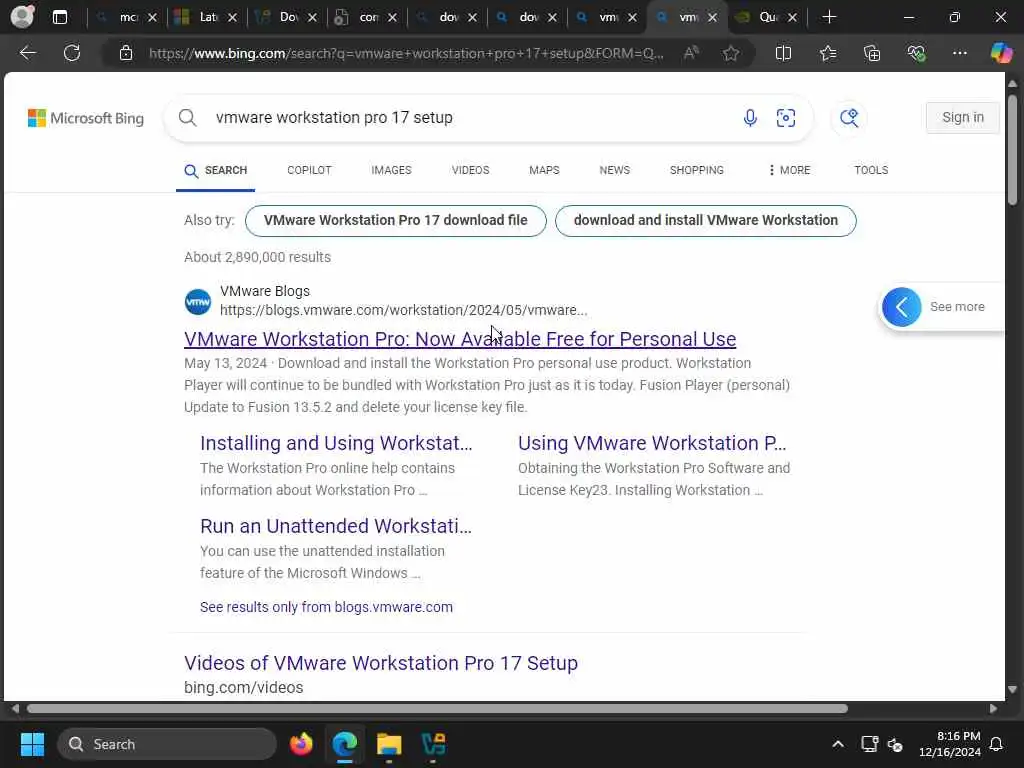The width and height of the screenshot is (1024, 768).
Task: Try 'download and install VMware Workstation' suggestion
Action: (x=705, y=221)
